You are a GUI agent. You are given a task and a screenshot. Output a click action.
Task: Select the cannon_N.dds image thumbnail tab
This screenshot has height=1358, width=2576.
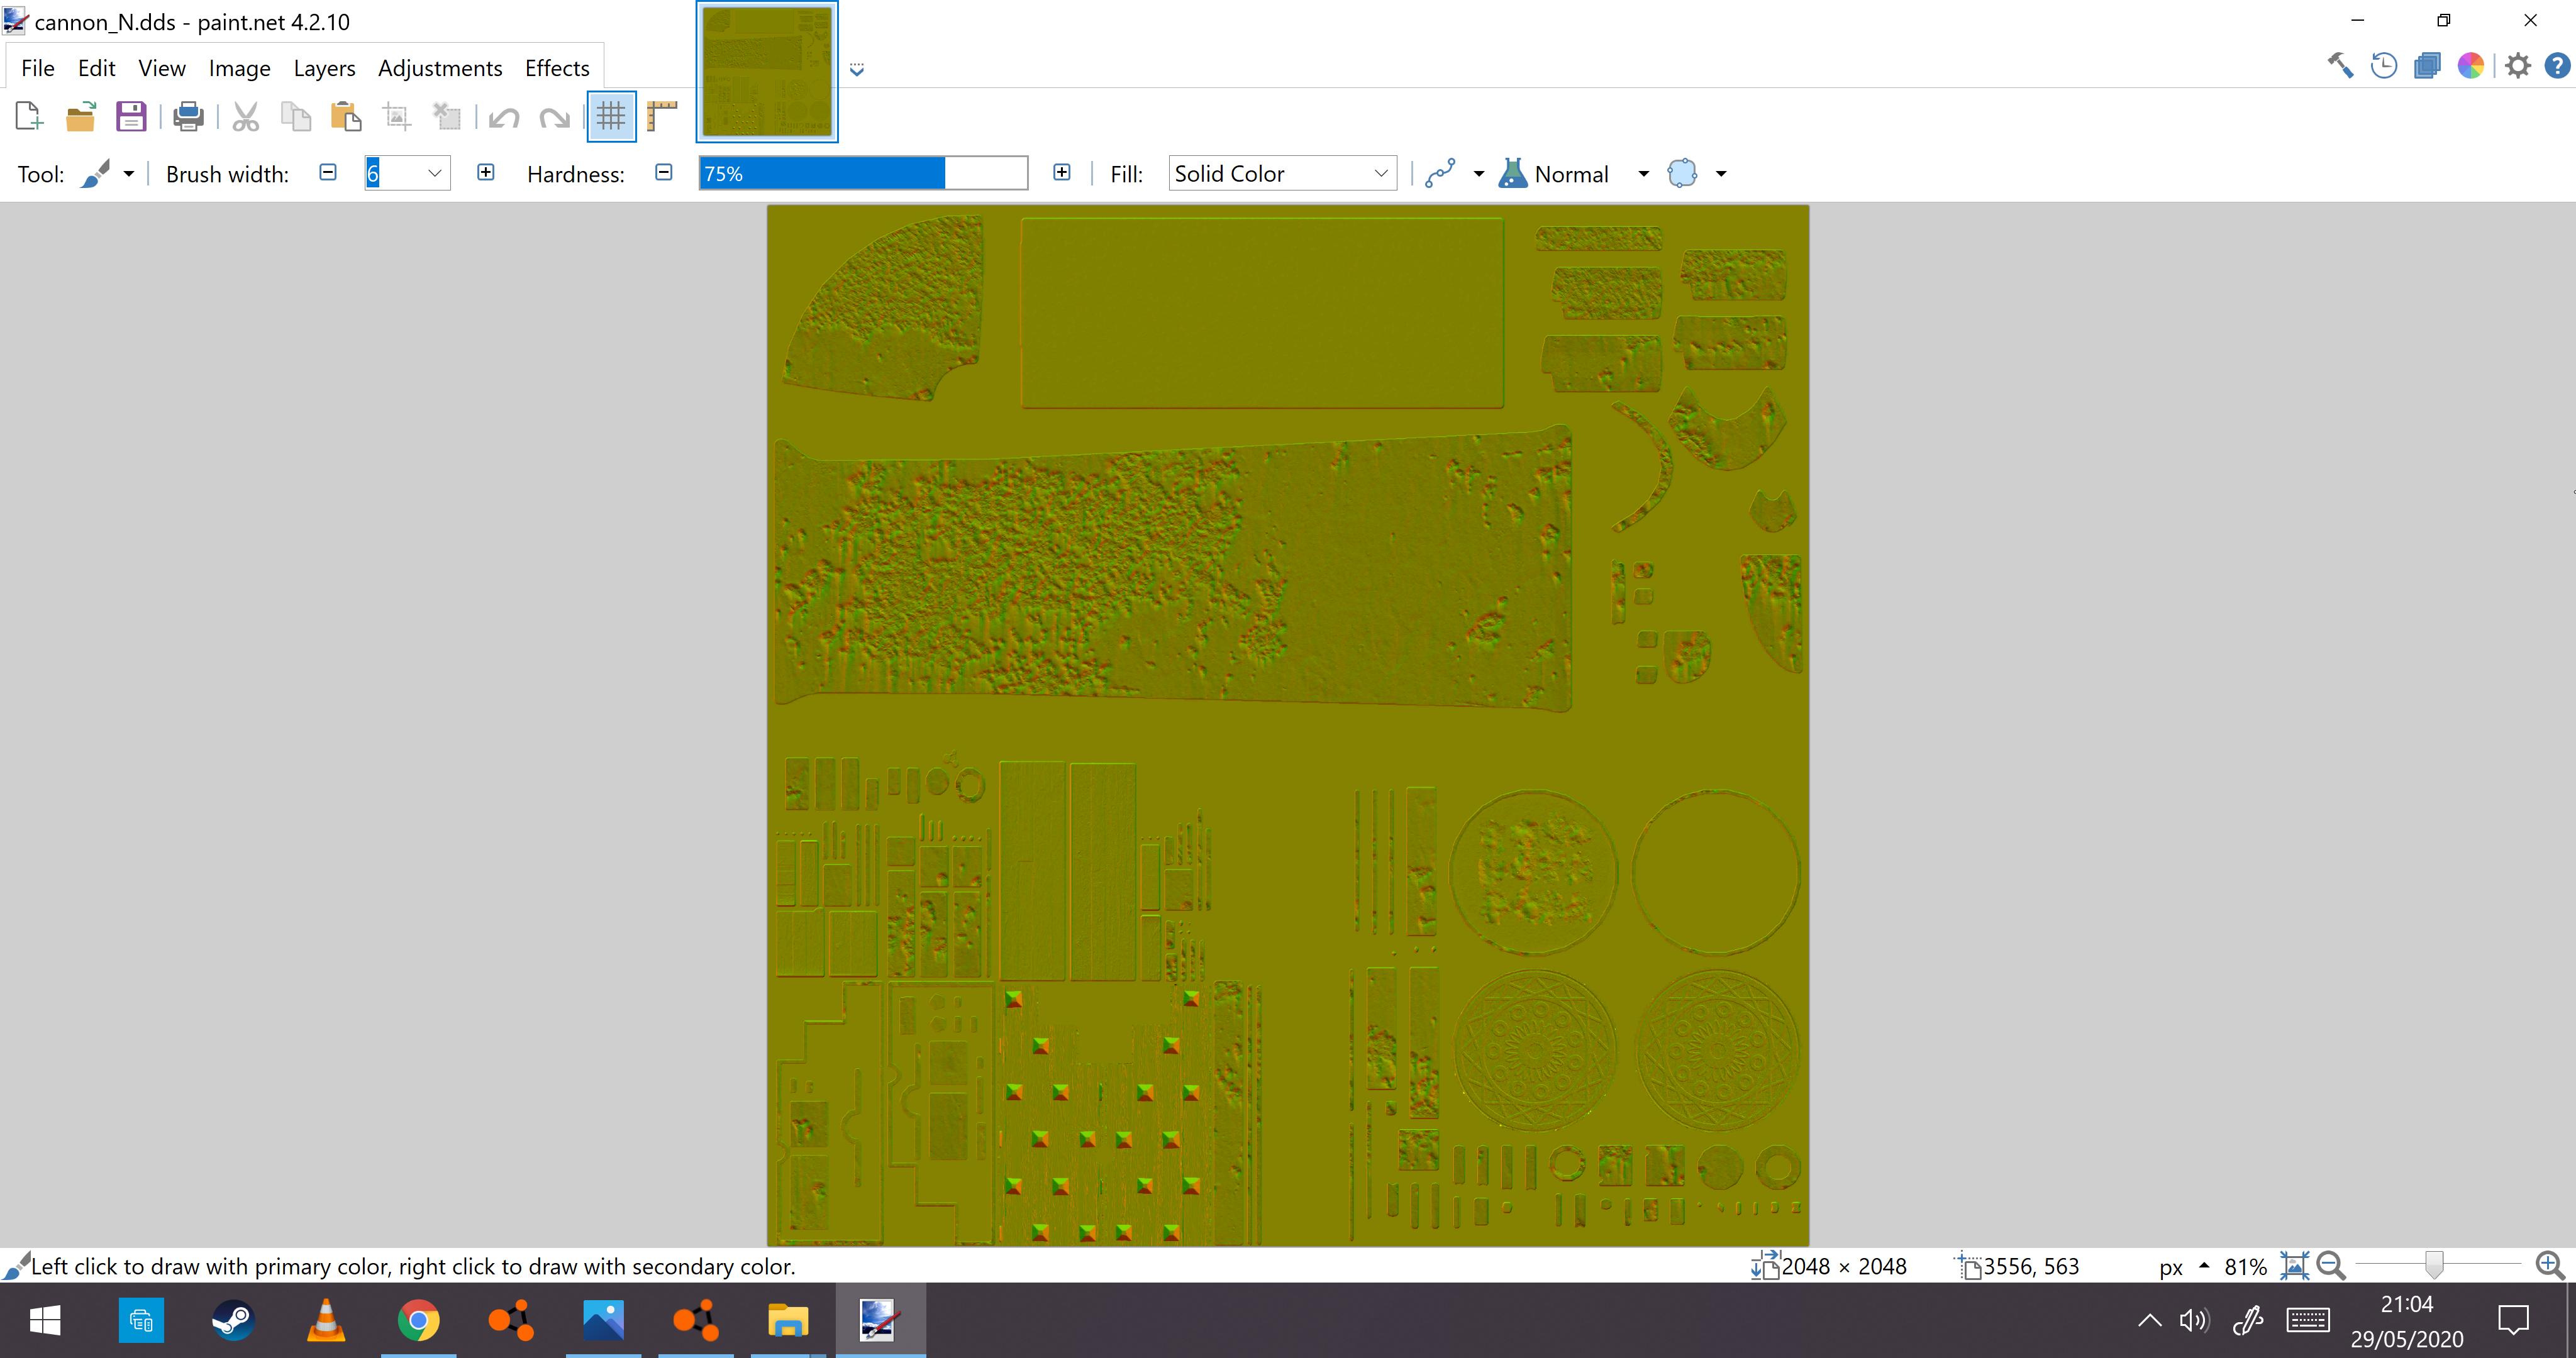[767, 72]
